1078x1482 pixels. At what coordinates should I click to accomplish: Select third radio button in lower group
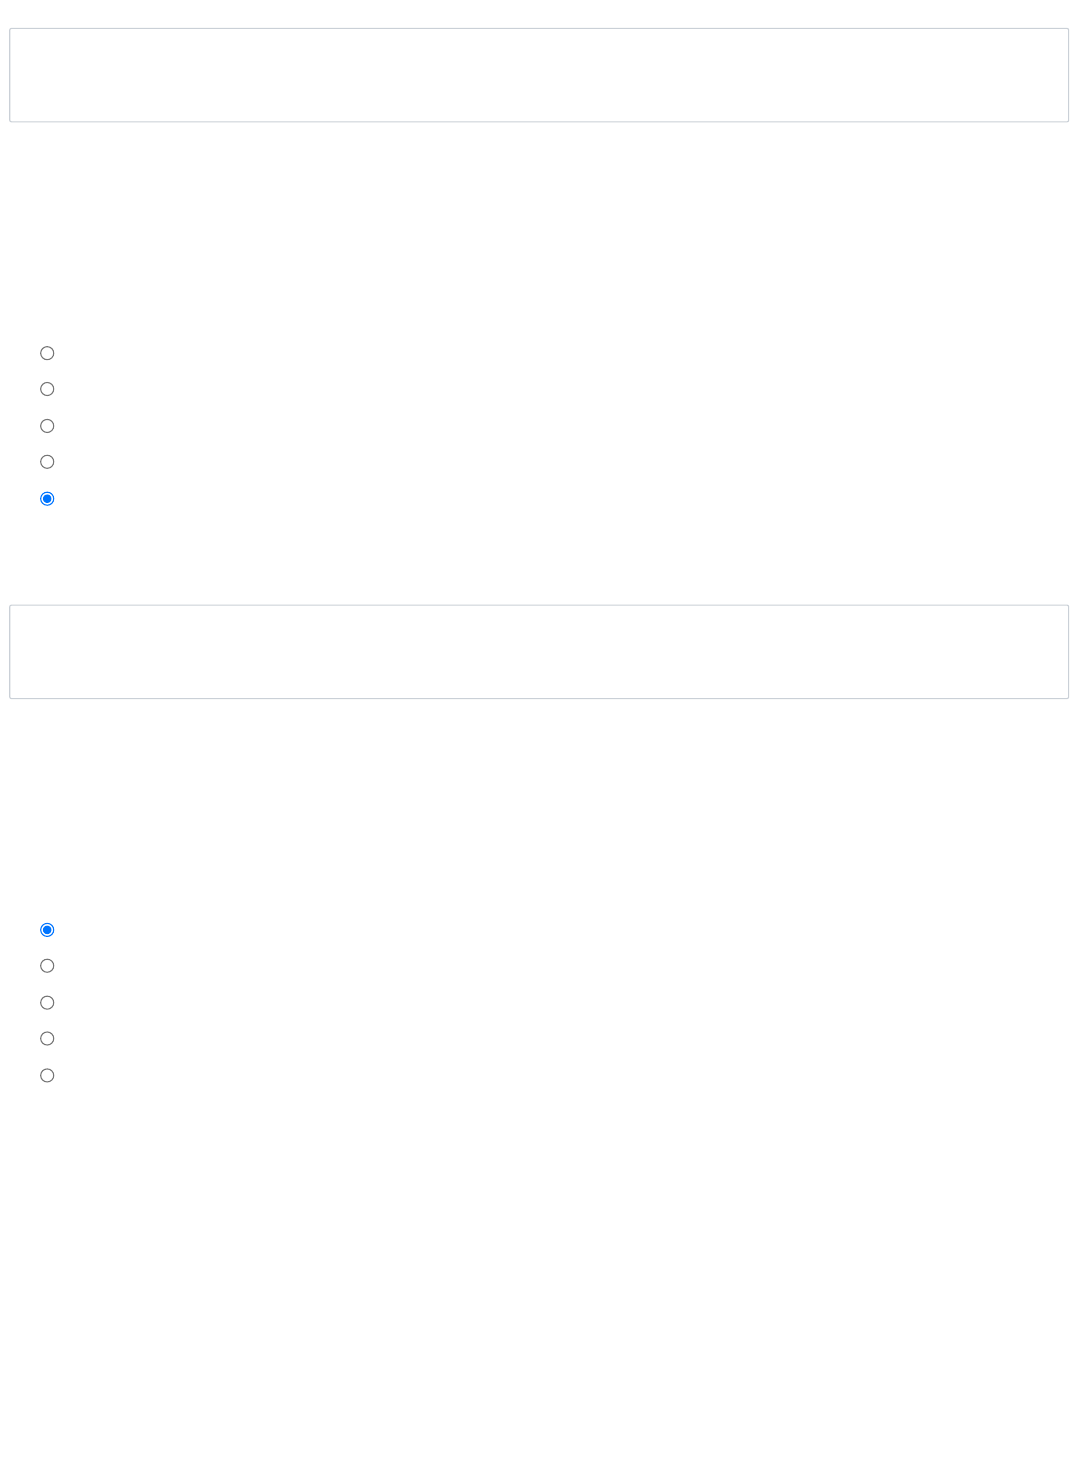(47, 1003)
